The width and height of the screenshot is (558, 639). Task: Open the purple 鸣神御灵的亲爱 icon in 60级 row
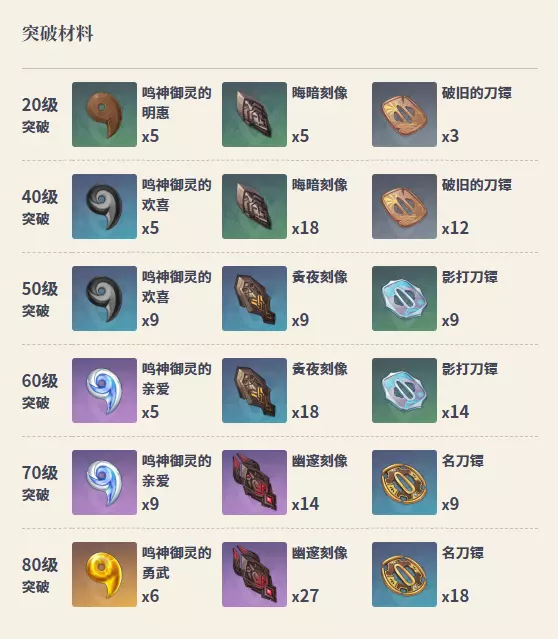pos(104,390)
